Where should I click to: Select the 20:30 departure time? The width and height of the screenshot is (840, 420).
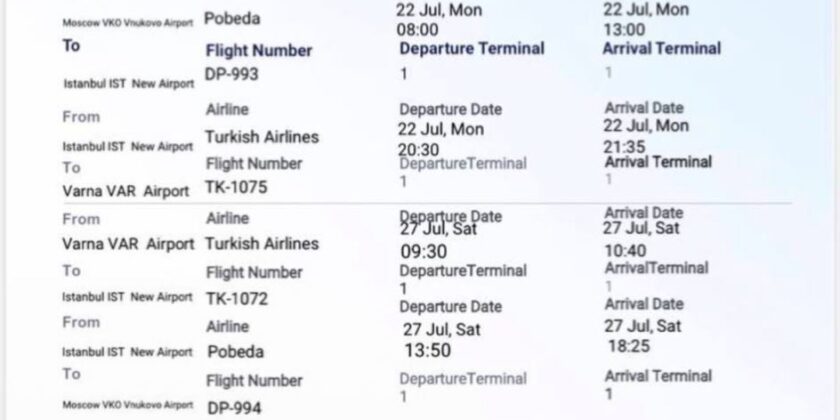pos(421,148)
